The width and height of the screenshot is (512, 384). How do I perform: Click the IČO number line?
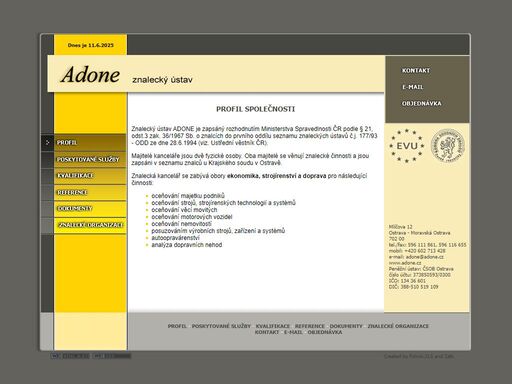pyautogui.click(x=407, y=281)
